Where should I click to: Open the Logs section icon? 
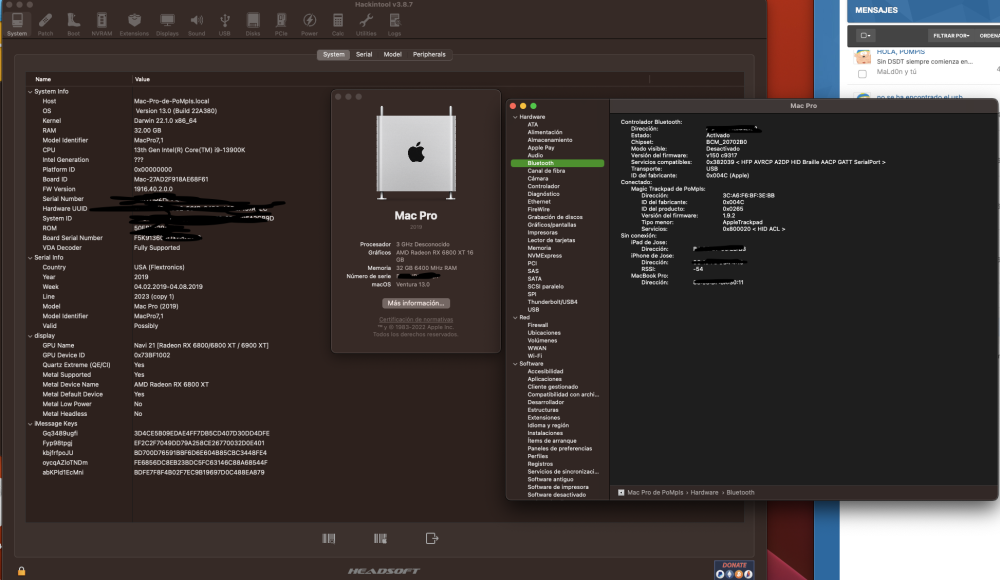coord(395,24)
